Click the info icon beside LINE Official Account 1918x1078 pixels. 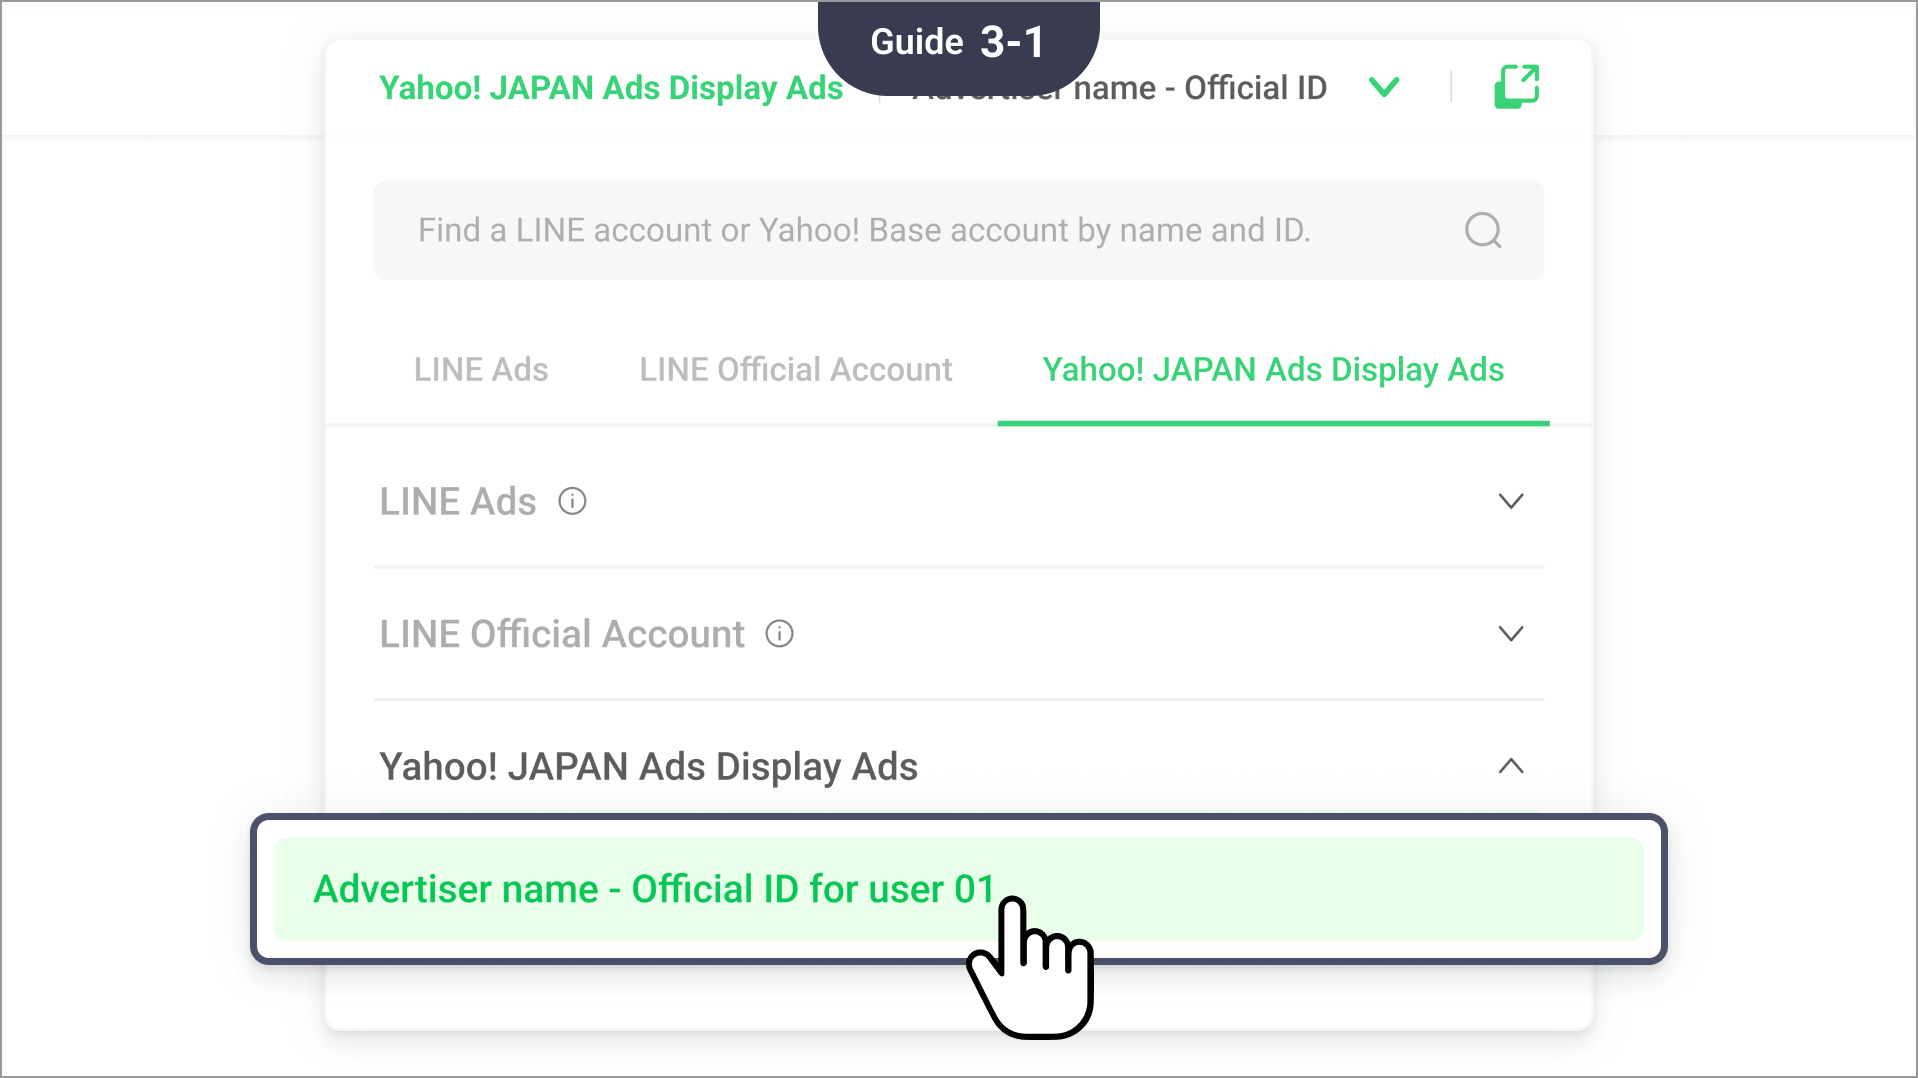[779, 633]
